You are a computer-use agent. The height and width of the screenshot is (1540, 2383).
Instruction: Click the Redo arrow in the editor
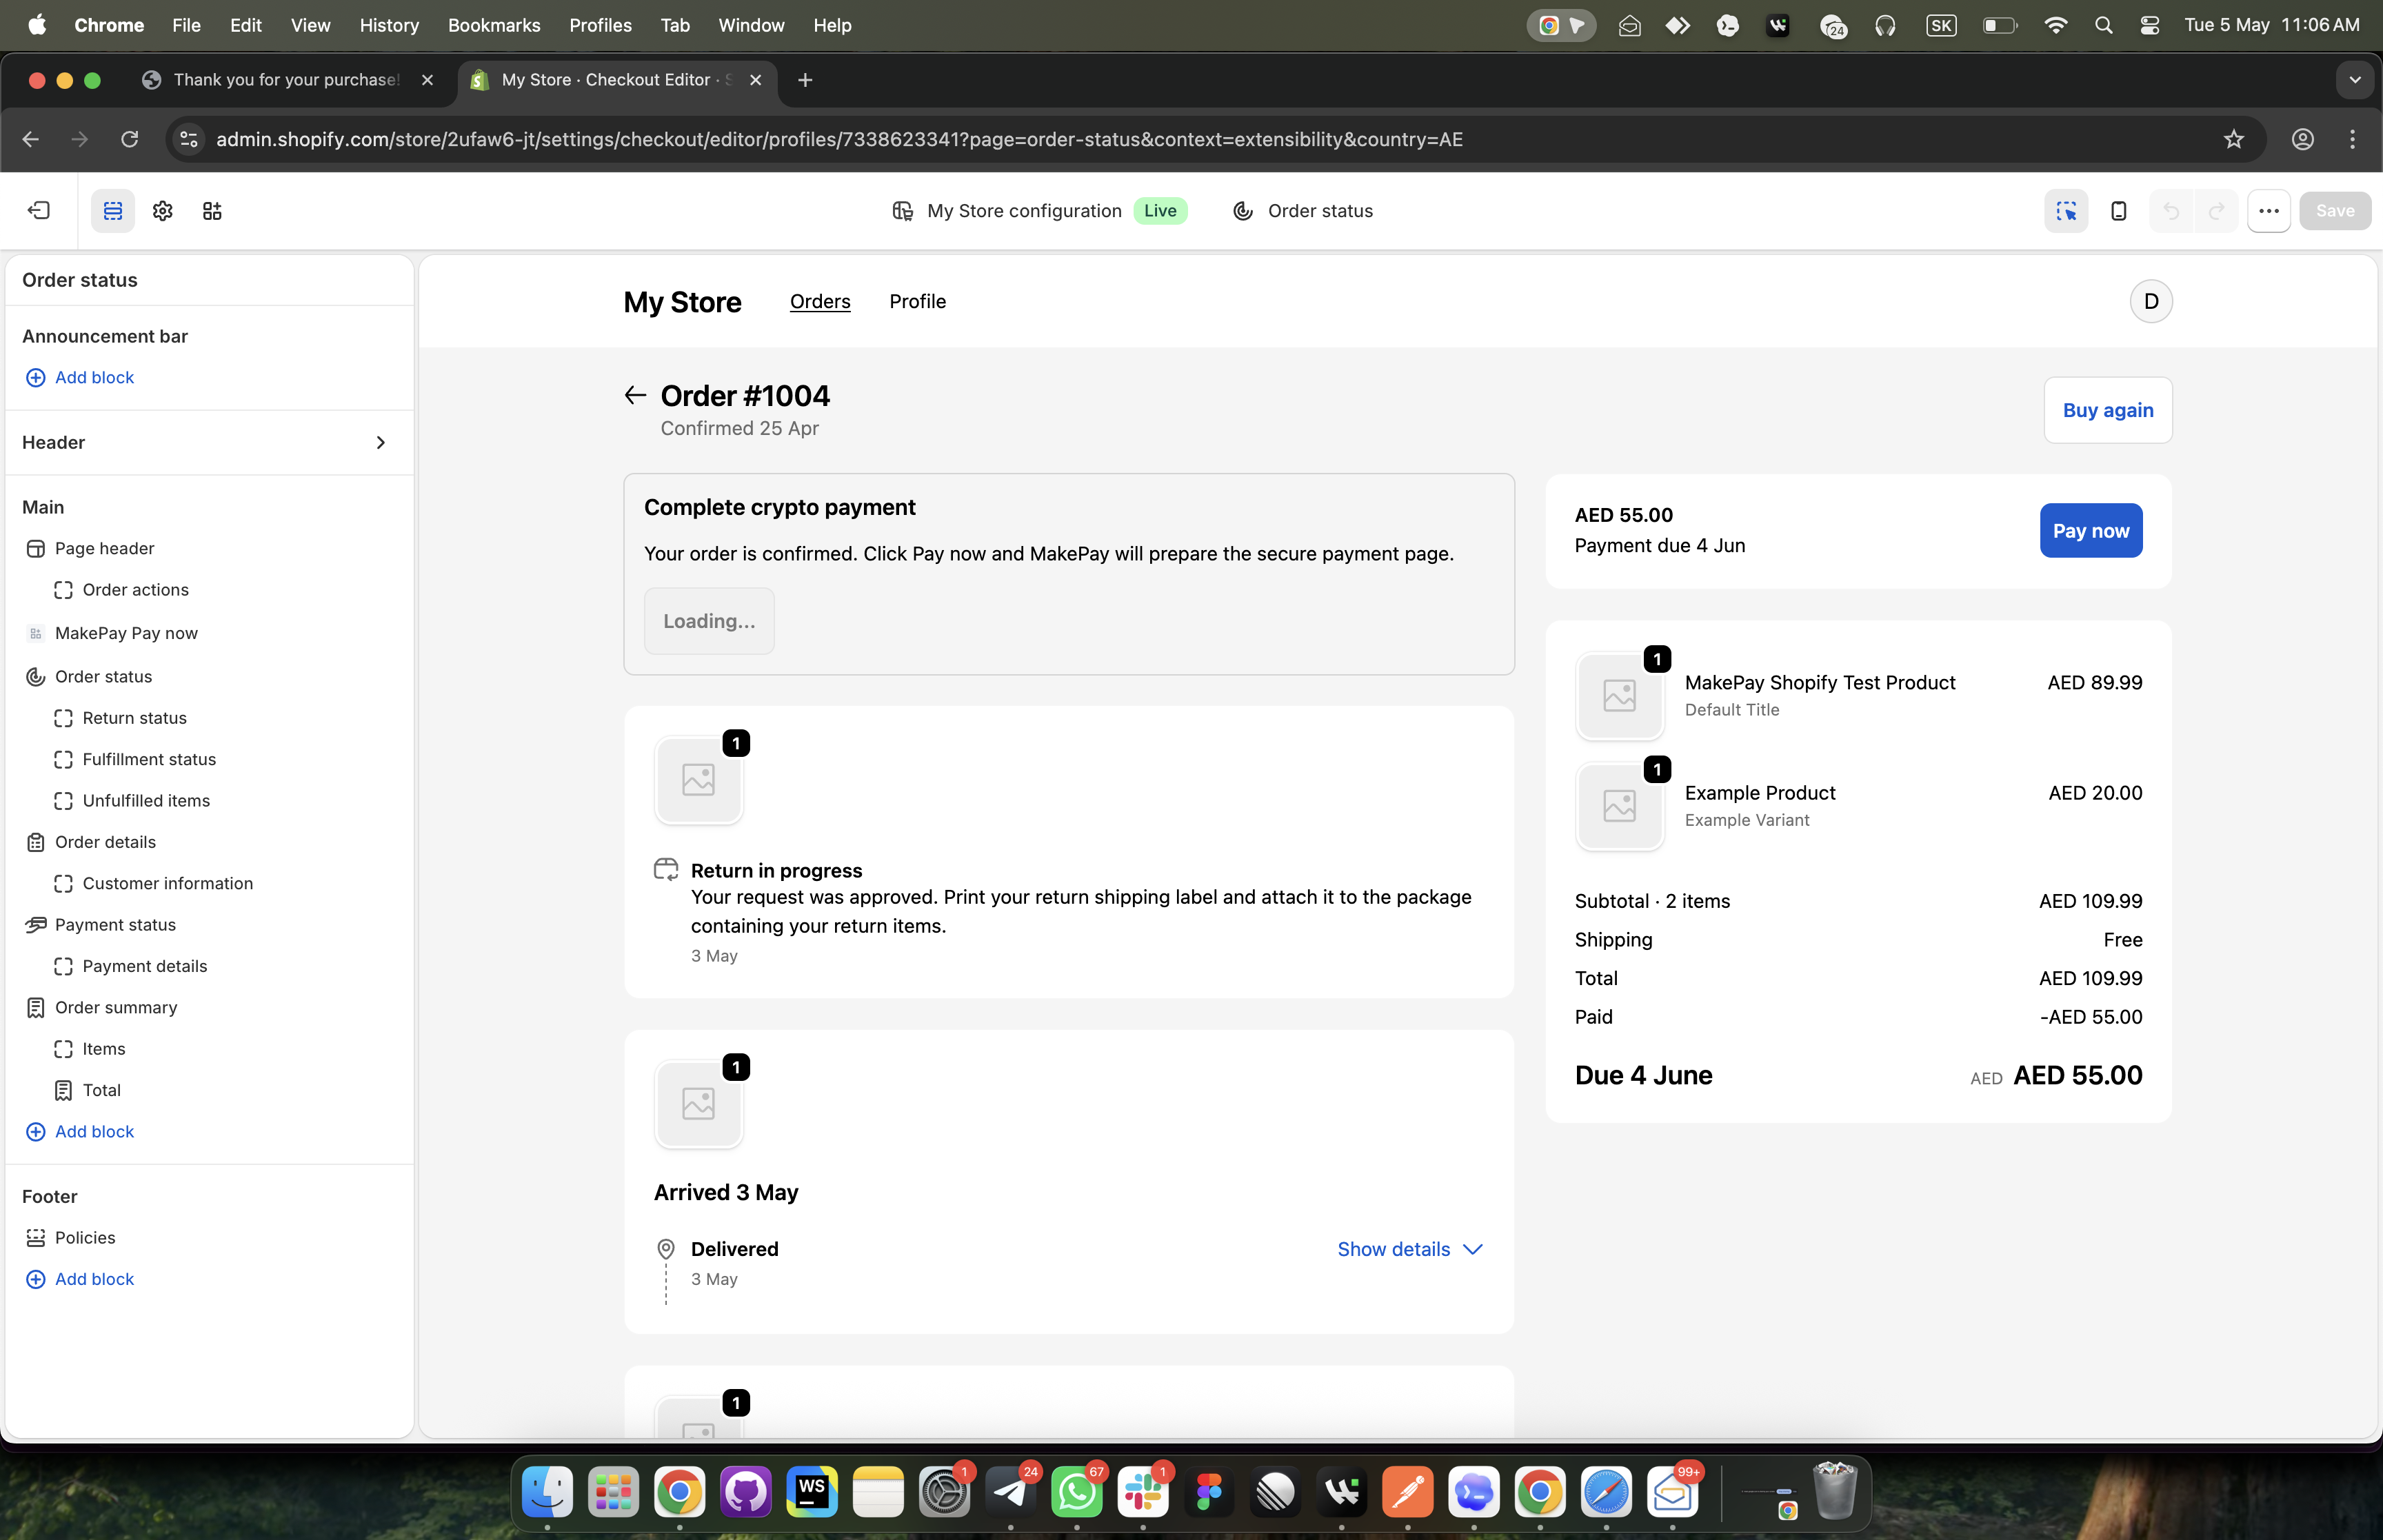(x=2216, y=210)
